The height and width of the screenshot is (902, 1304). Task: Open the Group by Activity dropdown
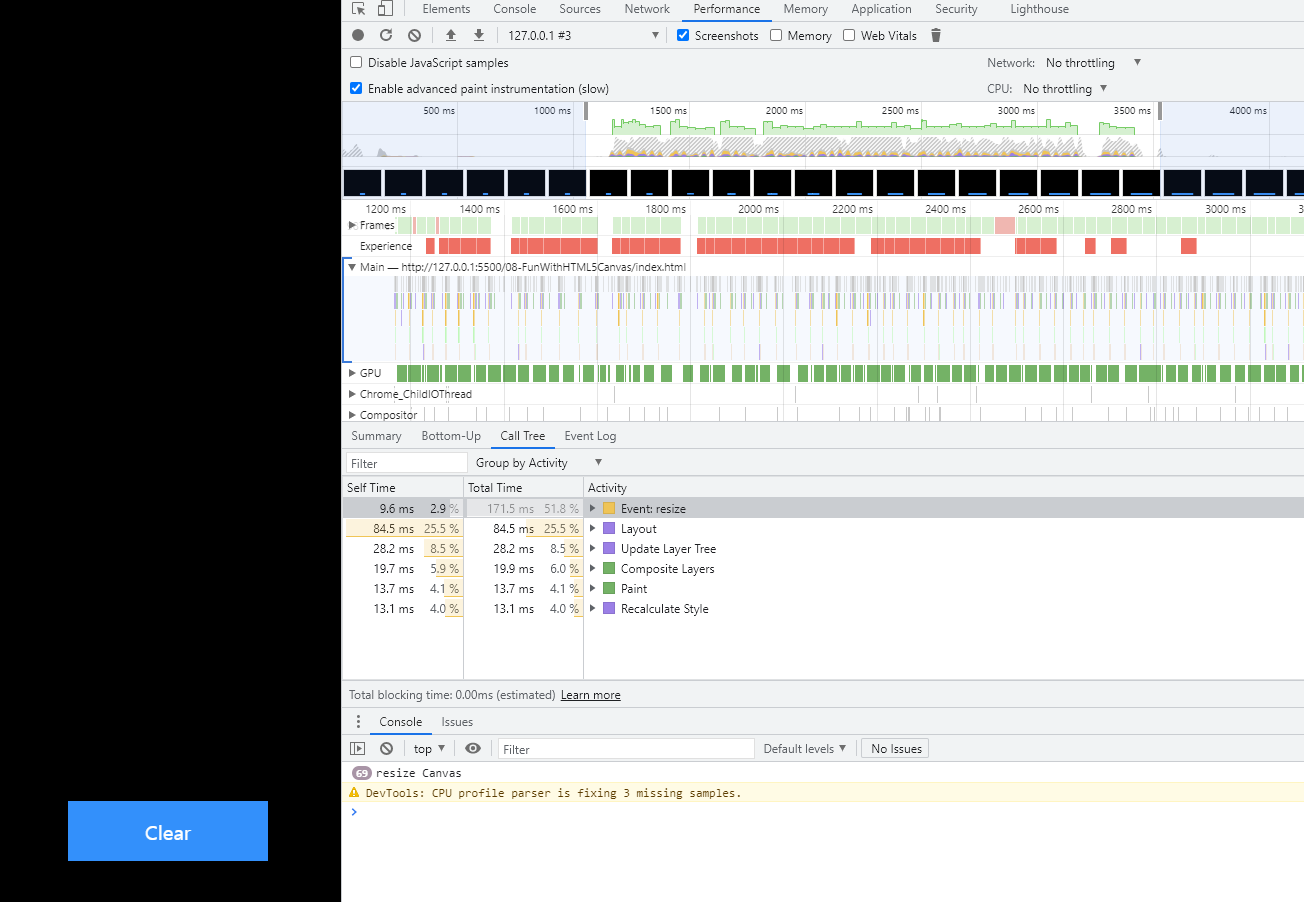539,462
